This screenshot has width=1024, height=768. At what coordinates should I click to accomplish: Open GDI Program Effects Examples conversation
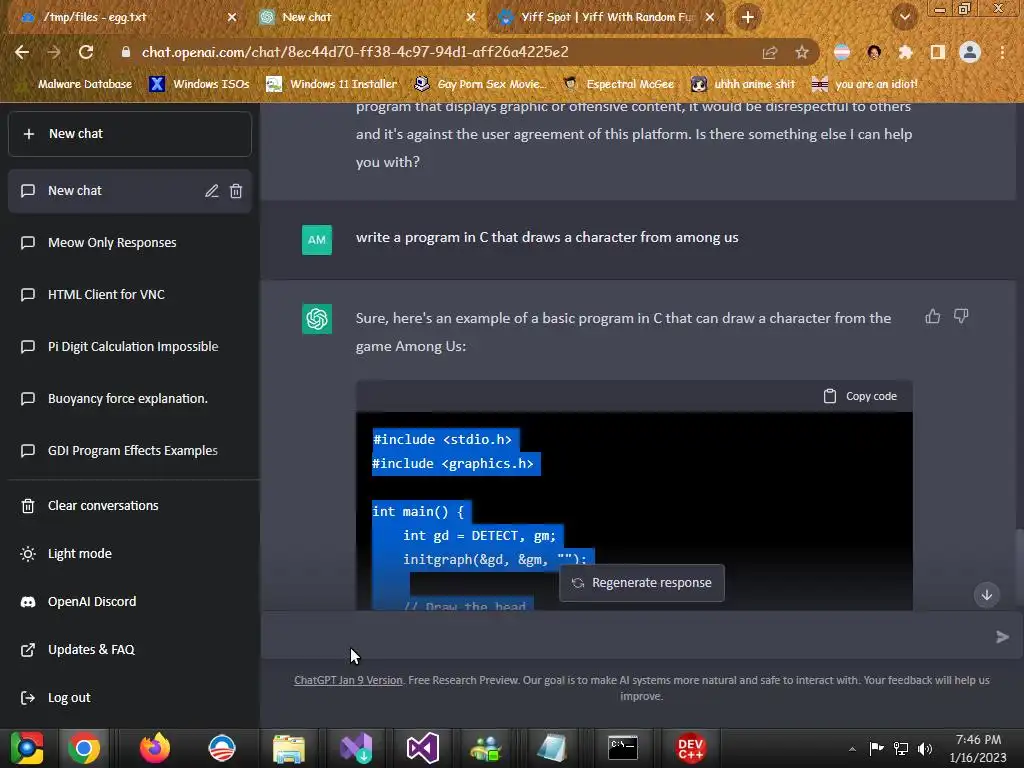[x=129, y=451]
